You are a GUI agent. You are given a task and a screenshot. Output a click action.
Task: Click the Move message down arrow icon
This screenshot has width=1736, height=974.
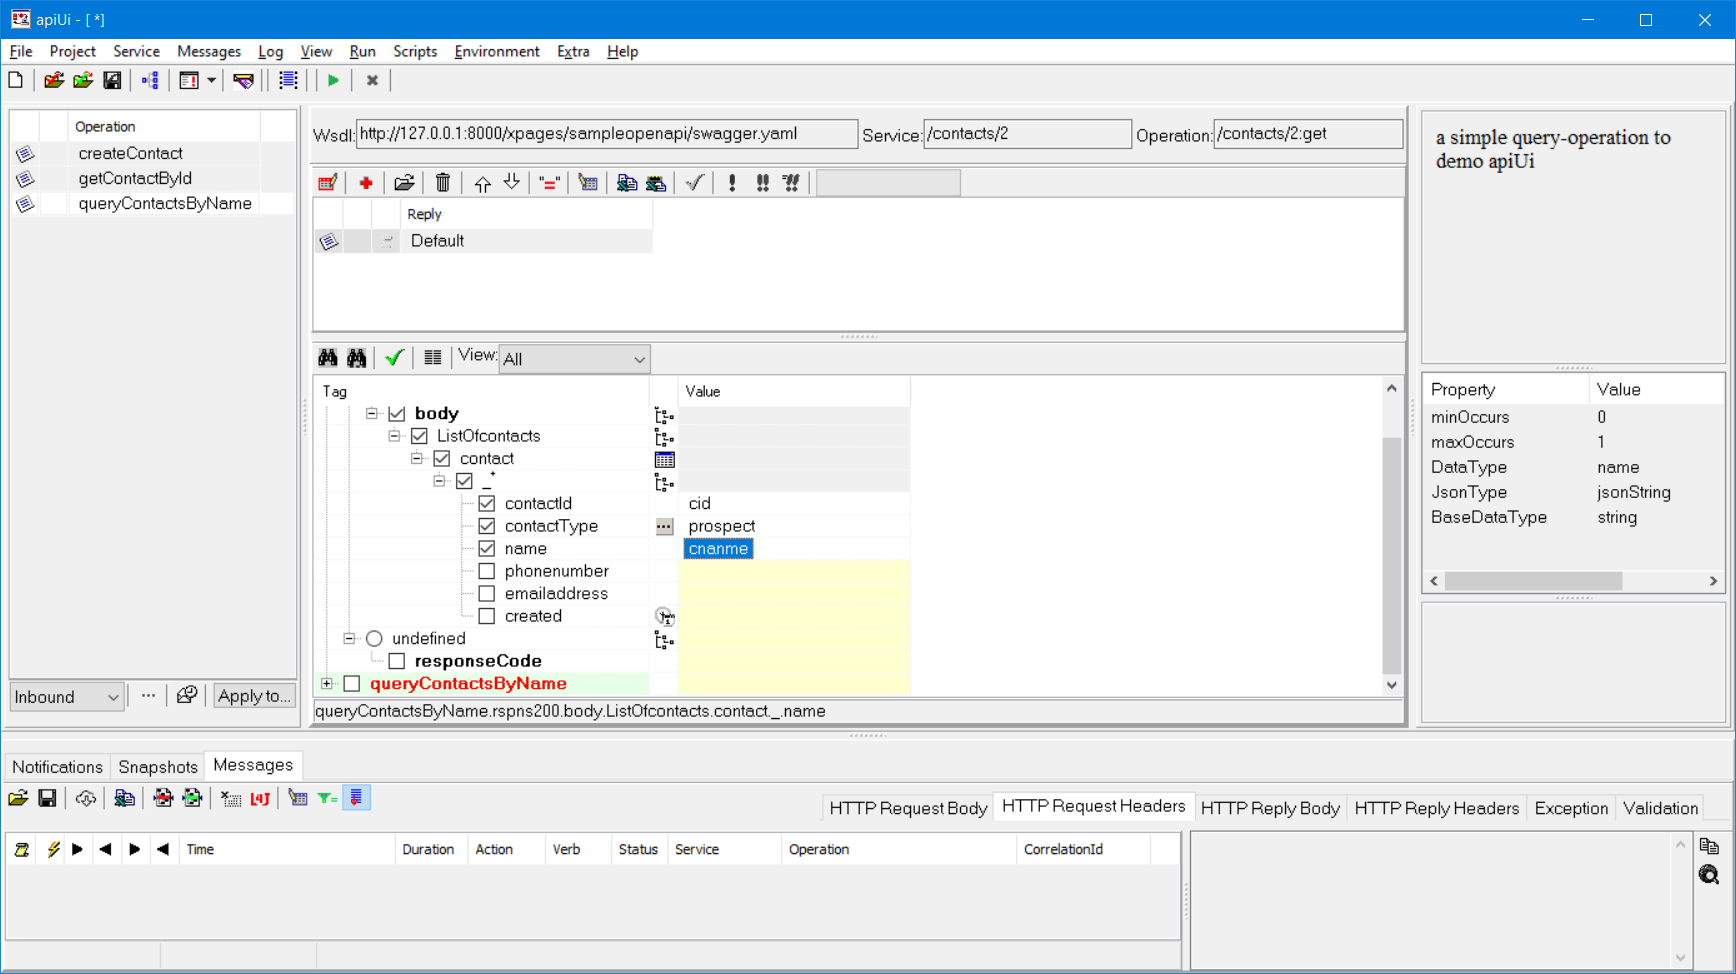tap(512, 183)
